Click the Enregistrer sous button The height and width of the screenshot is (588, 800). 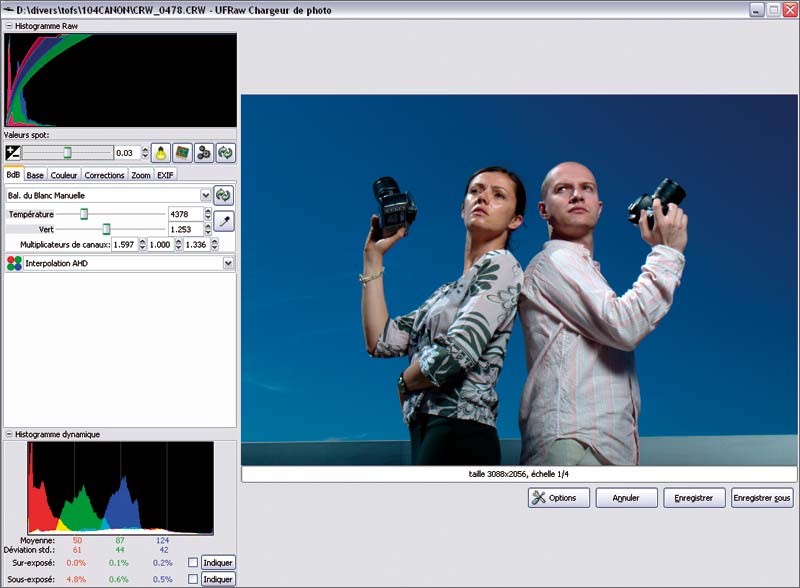(761, 498)
